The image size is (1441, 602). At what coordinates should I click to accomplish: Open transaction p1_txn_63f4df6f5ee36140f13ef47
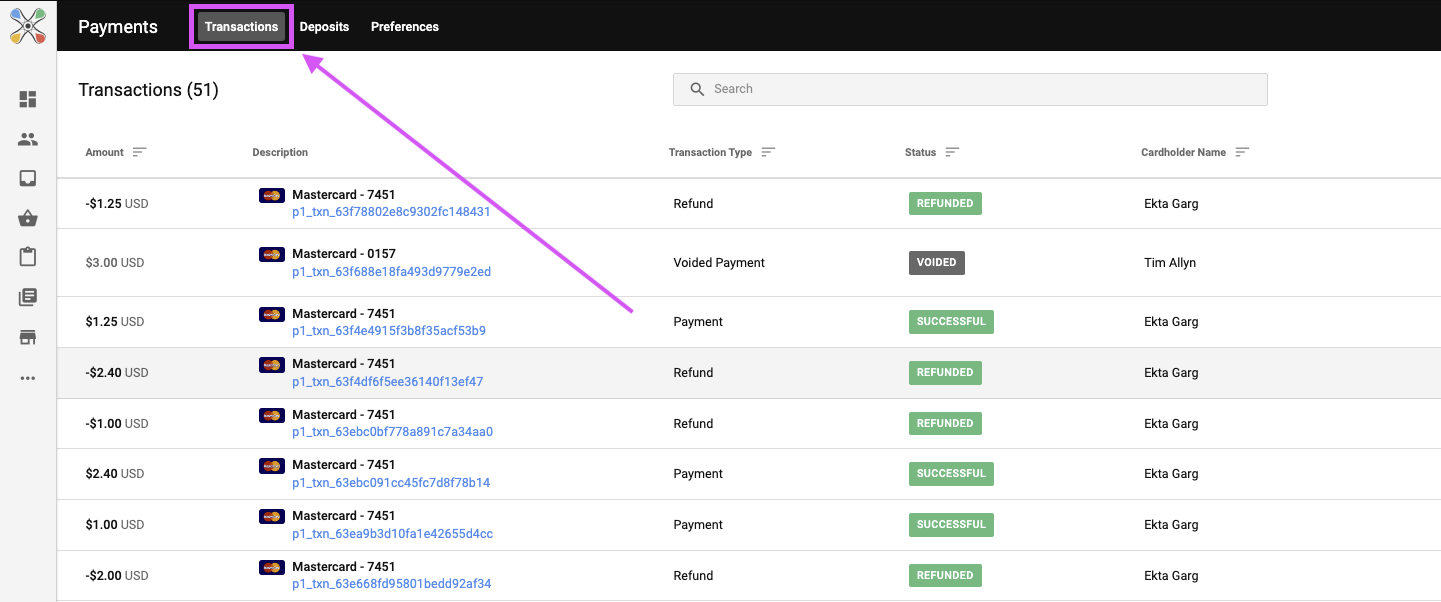(387, 382)
